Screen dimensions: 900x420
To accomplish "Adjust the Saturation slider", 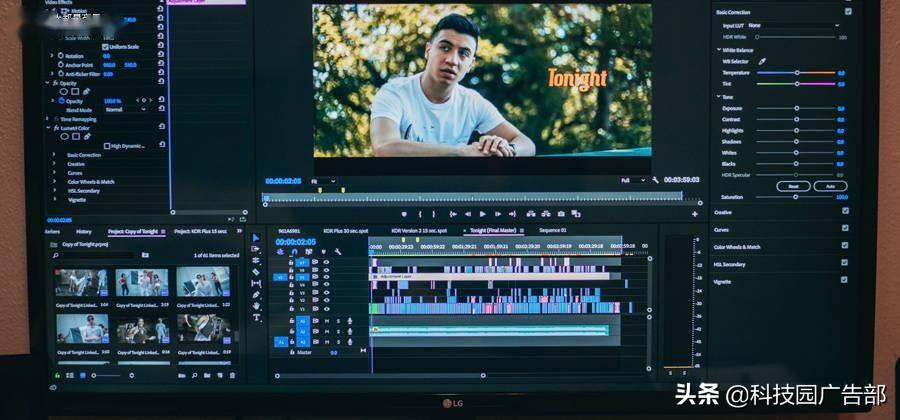I will coord(795,197).
